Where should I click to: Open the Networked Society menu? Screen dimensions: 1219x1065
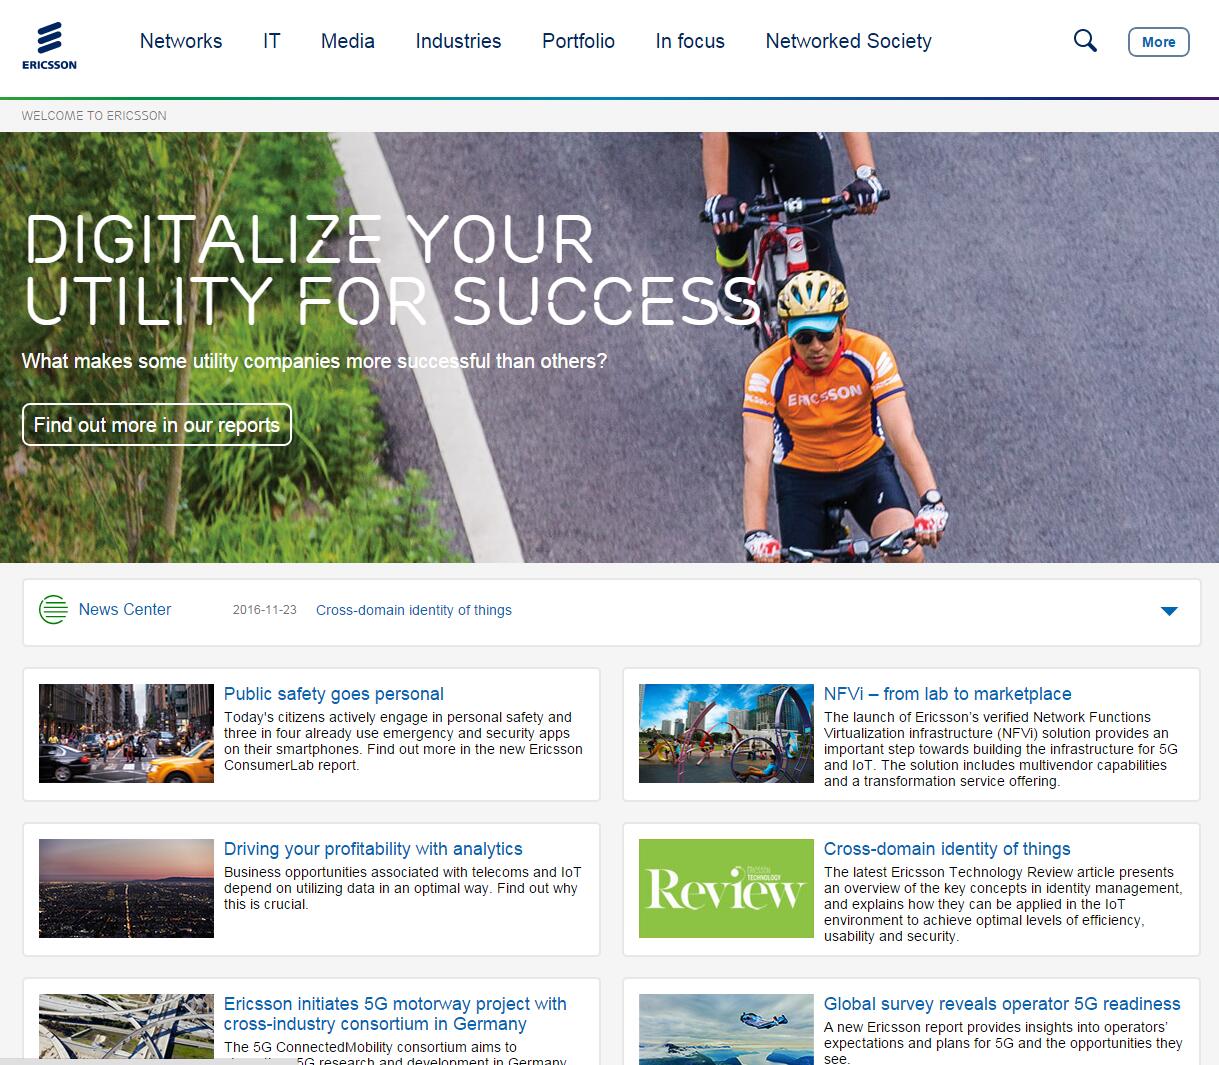[x=848, y=41]
